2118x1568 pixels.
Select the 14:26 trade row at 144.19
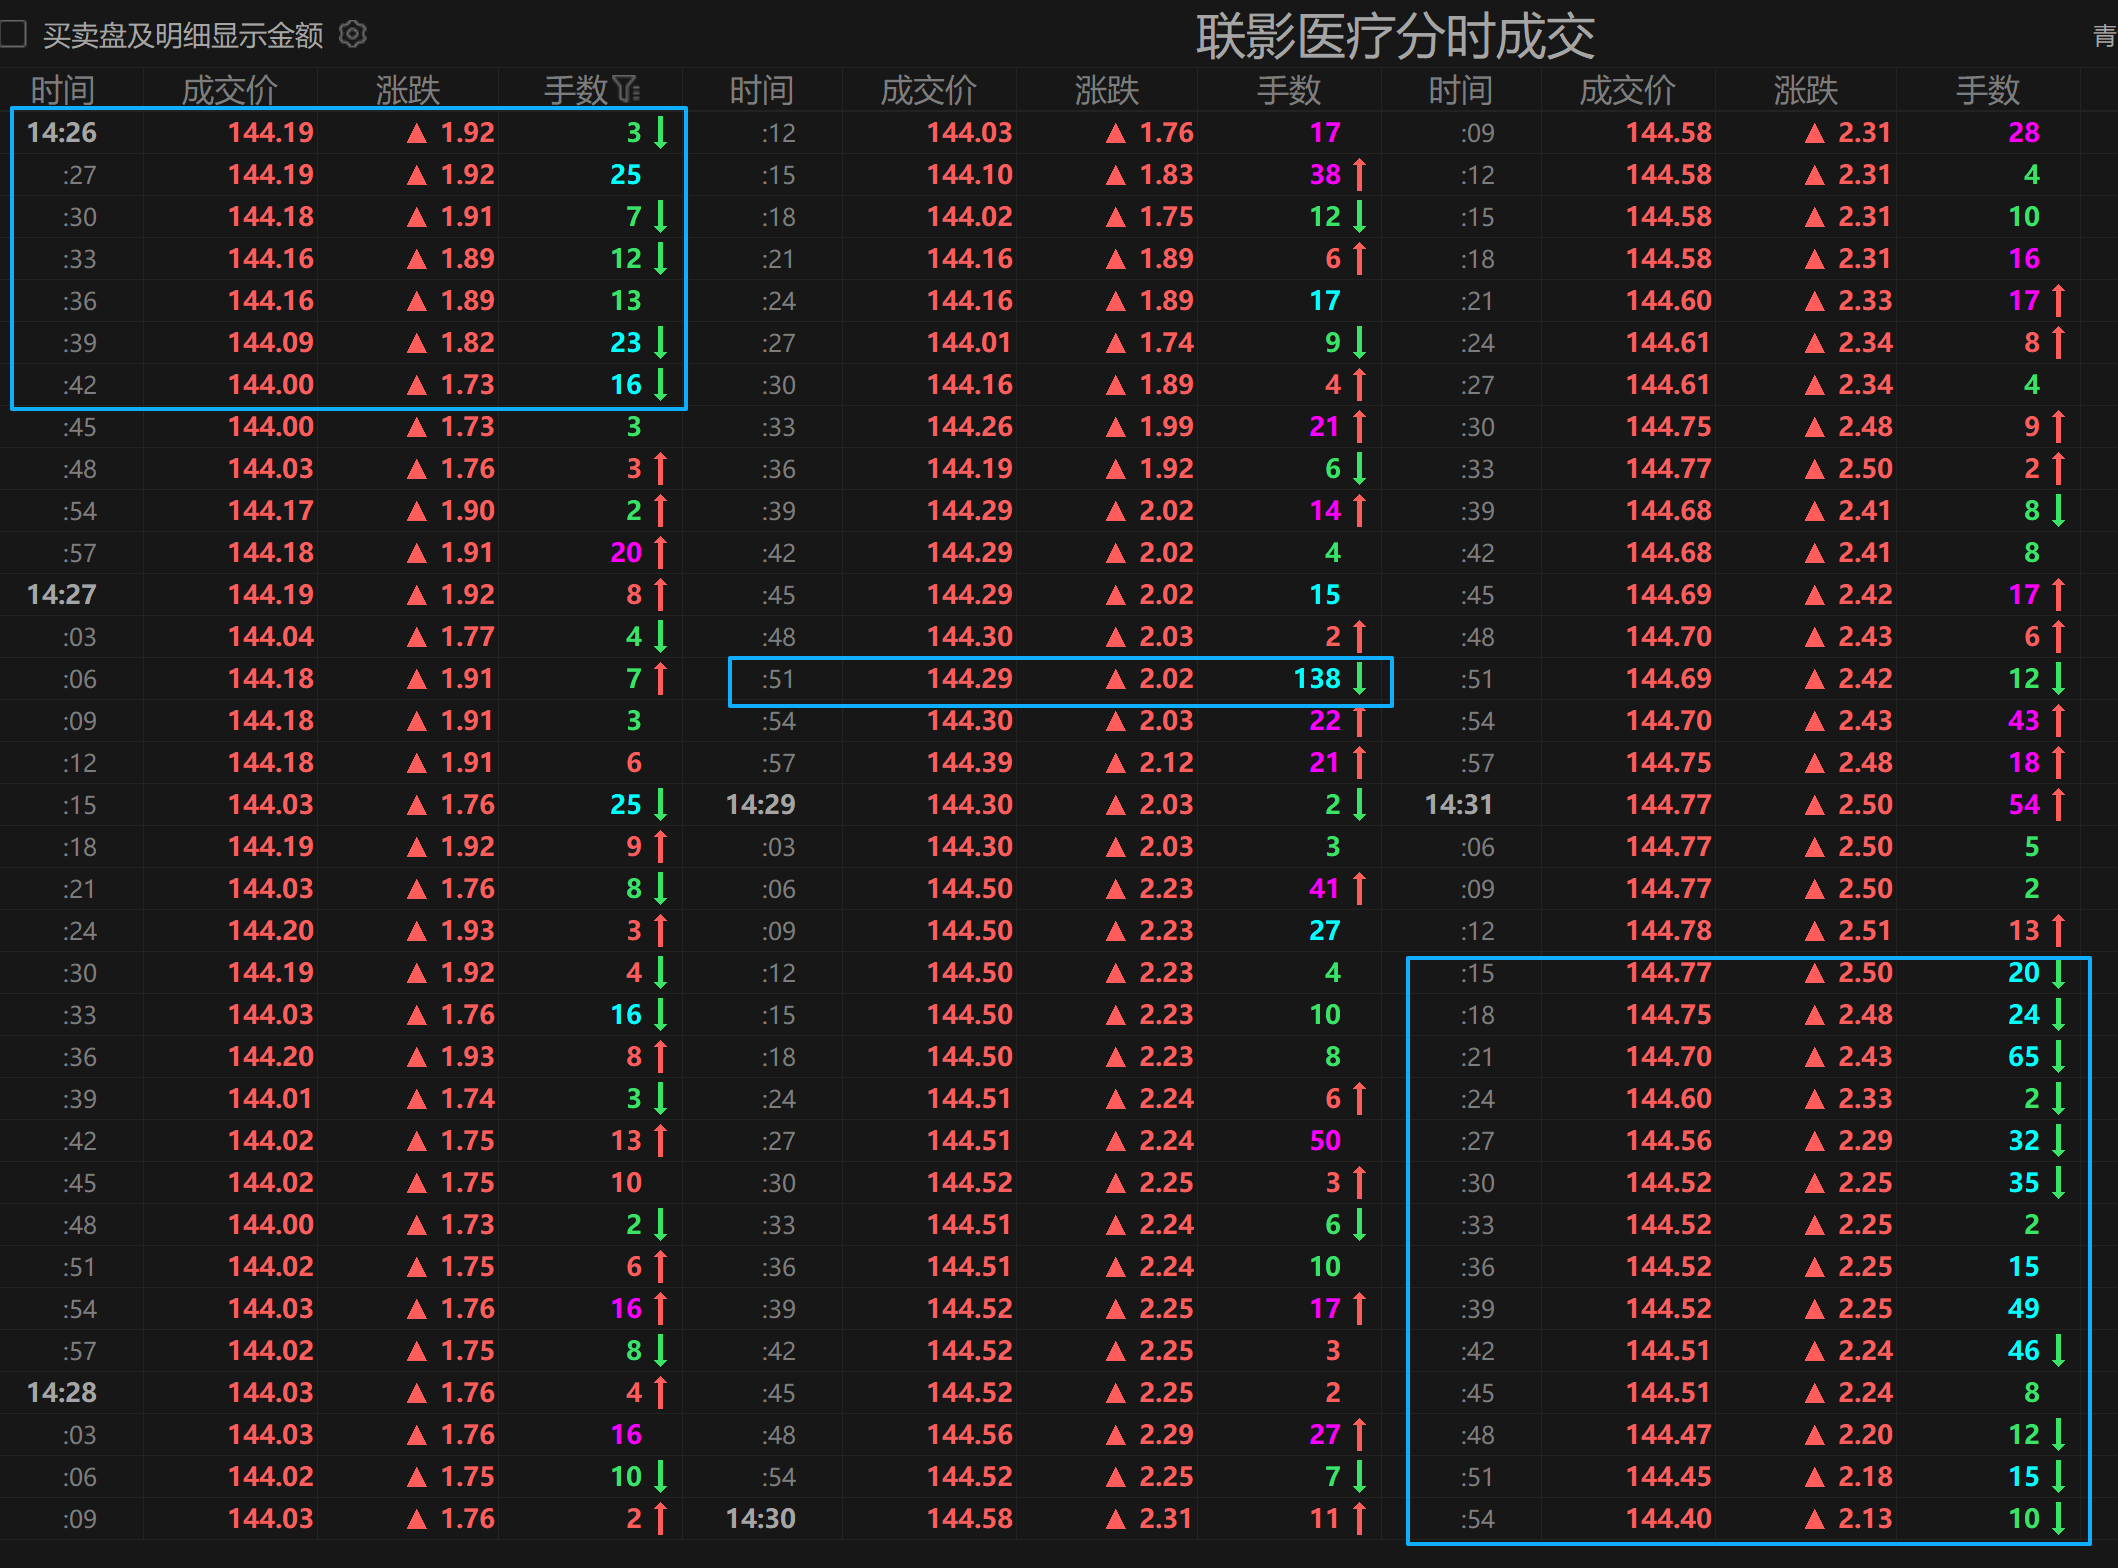click(270, 132)
